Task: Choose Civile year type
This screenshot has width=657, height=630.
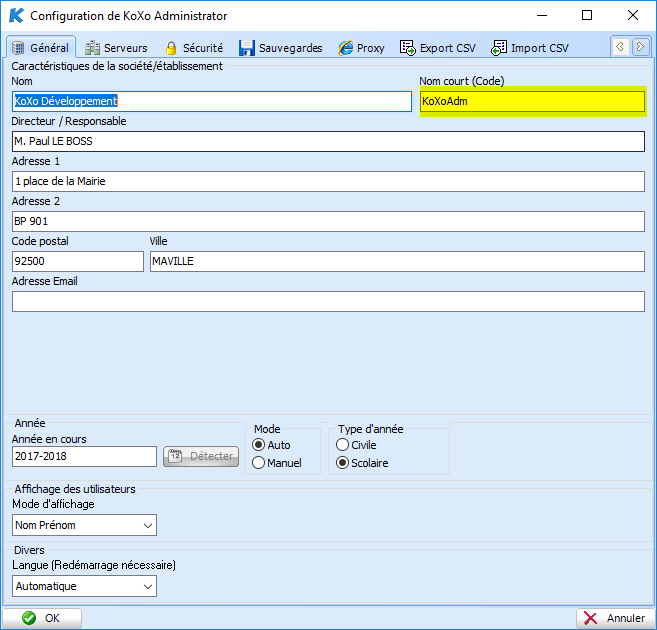Action: click(342, 445)
